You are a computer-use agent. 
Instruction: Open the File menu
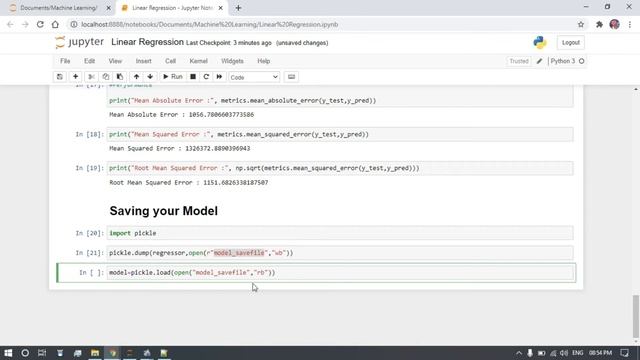pos(65,61)
